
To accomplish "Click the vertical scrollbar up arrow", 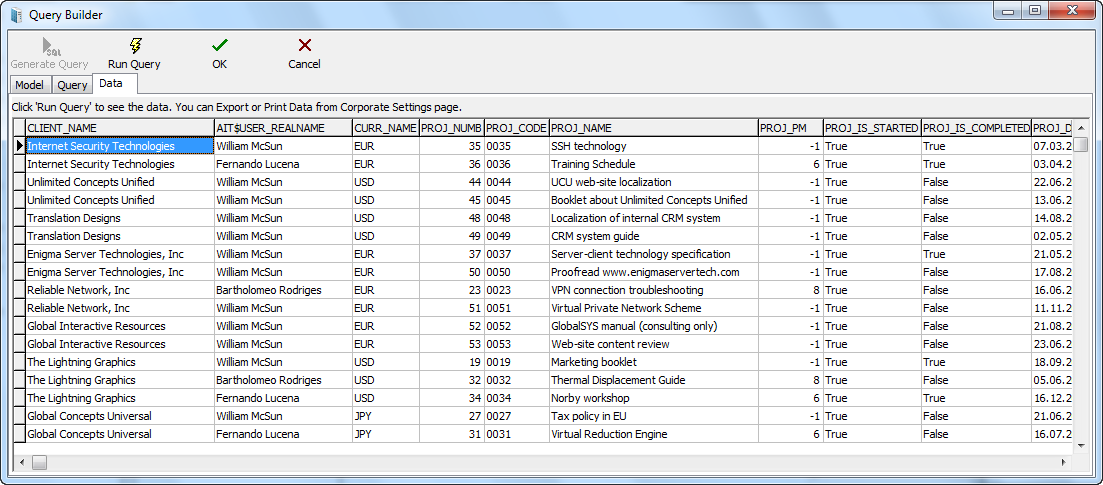I will click(x=1082, y=127).
